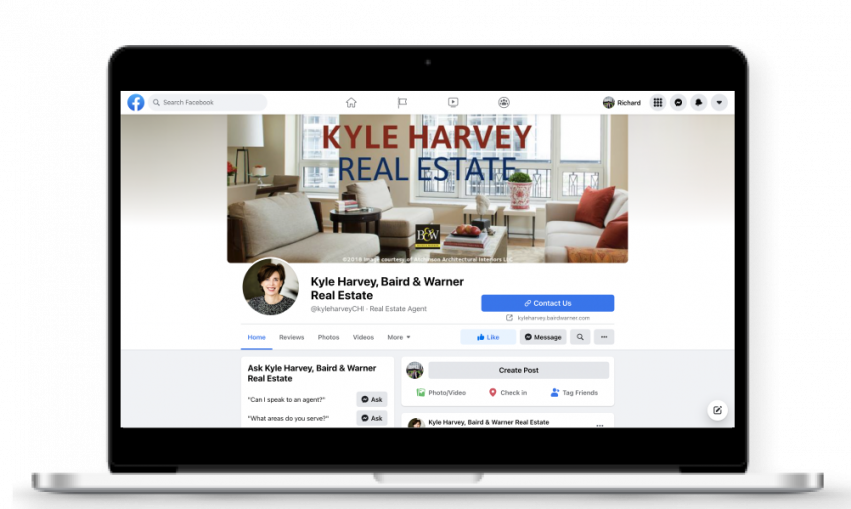Choose the Check in option
Screen dimensions: 851x509
click(507, 392)
